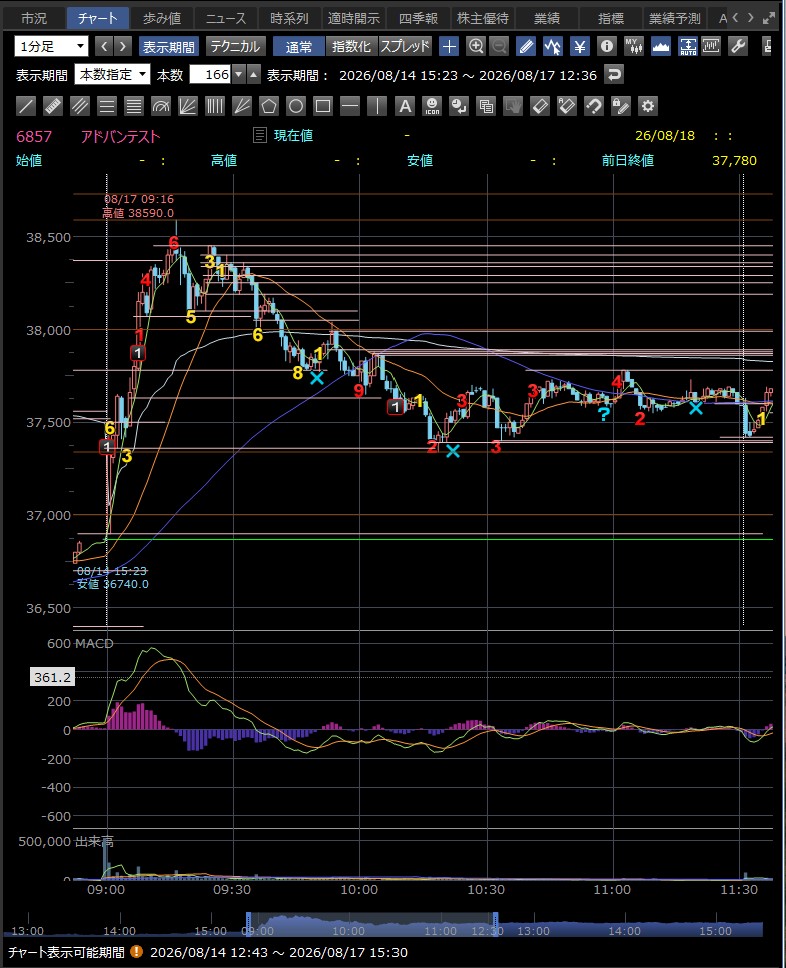Open the 適時開示 tab
Image resolution: width=786 pixels, height=968 pixels.
[x=354, y=19]
